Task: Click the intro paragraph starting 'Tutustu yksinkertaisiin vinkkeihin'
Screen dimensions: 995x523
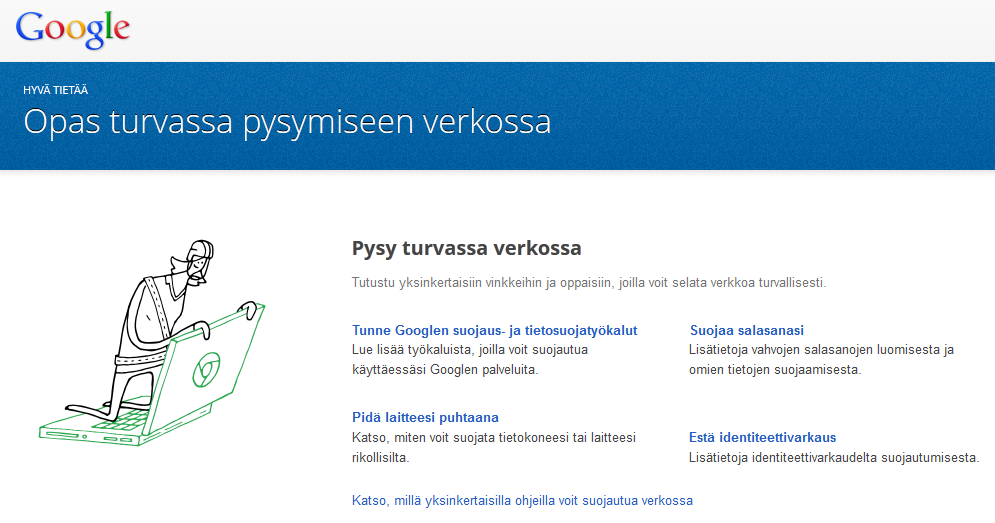Action: 589,283
